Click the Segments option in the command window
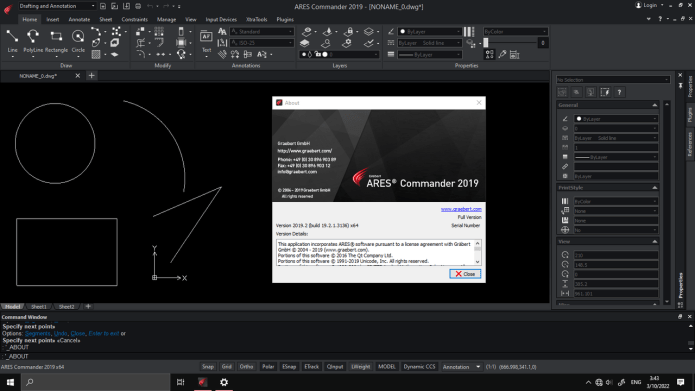This screenshot has height=391, width=695. [x=38, y=333]
